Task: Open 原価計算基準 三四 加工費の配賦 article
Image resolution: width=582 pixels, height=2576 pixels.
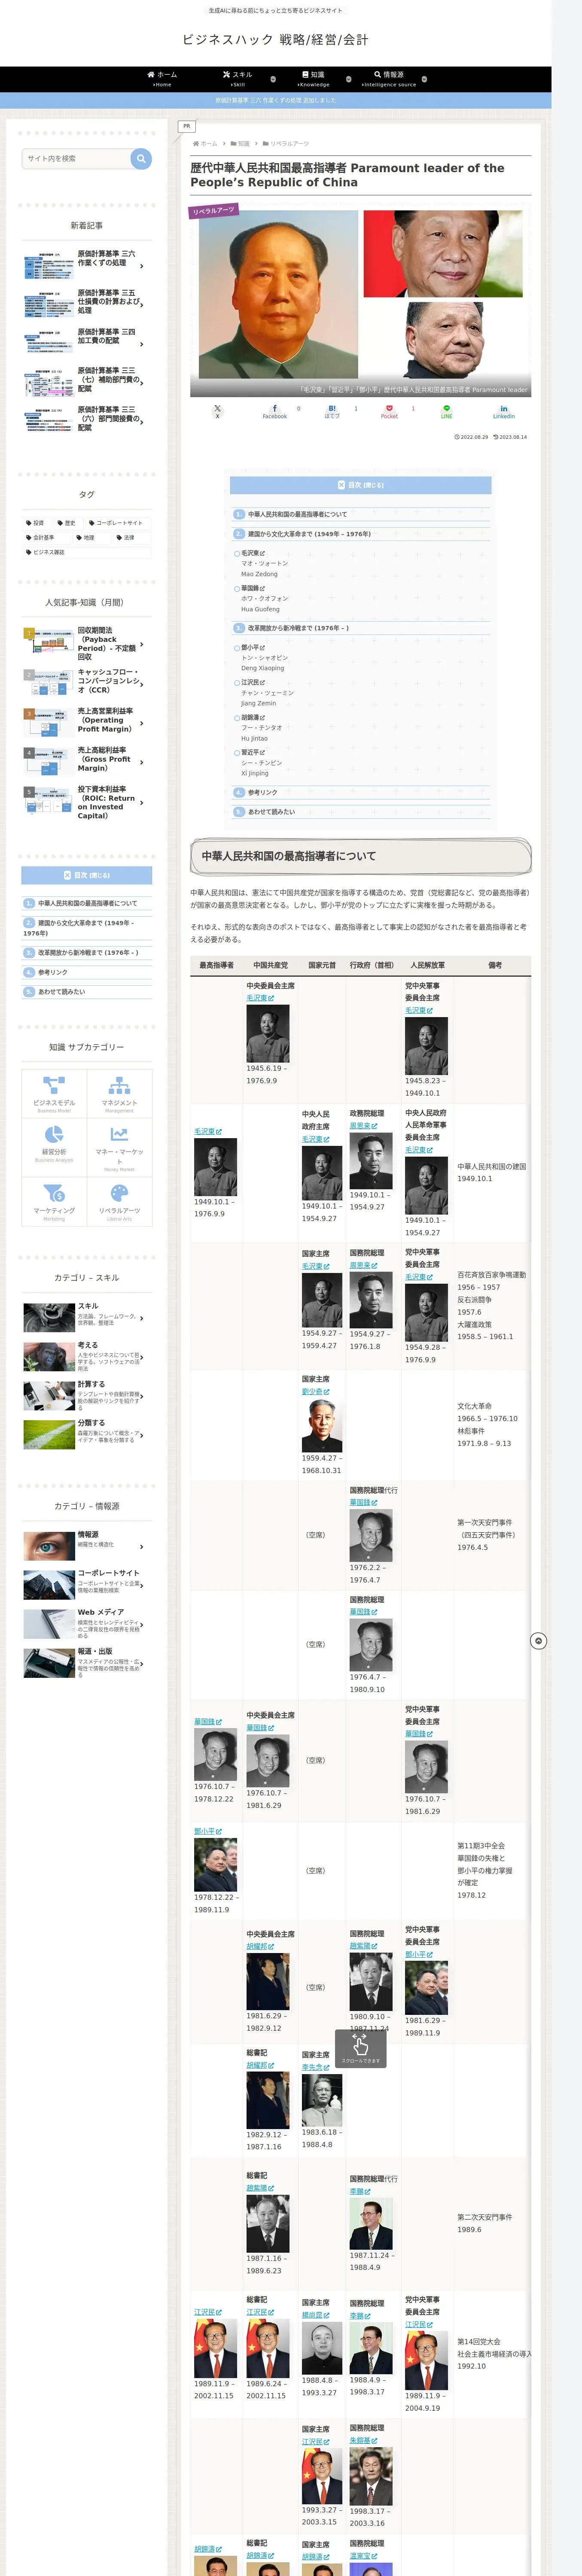Action: click(87, 343)
